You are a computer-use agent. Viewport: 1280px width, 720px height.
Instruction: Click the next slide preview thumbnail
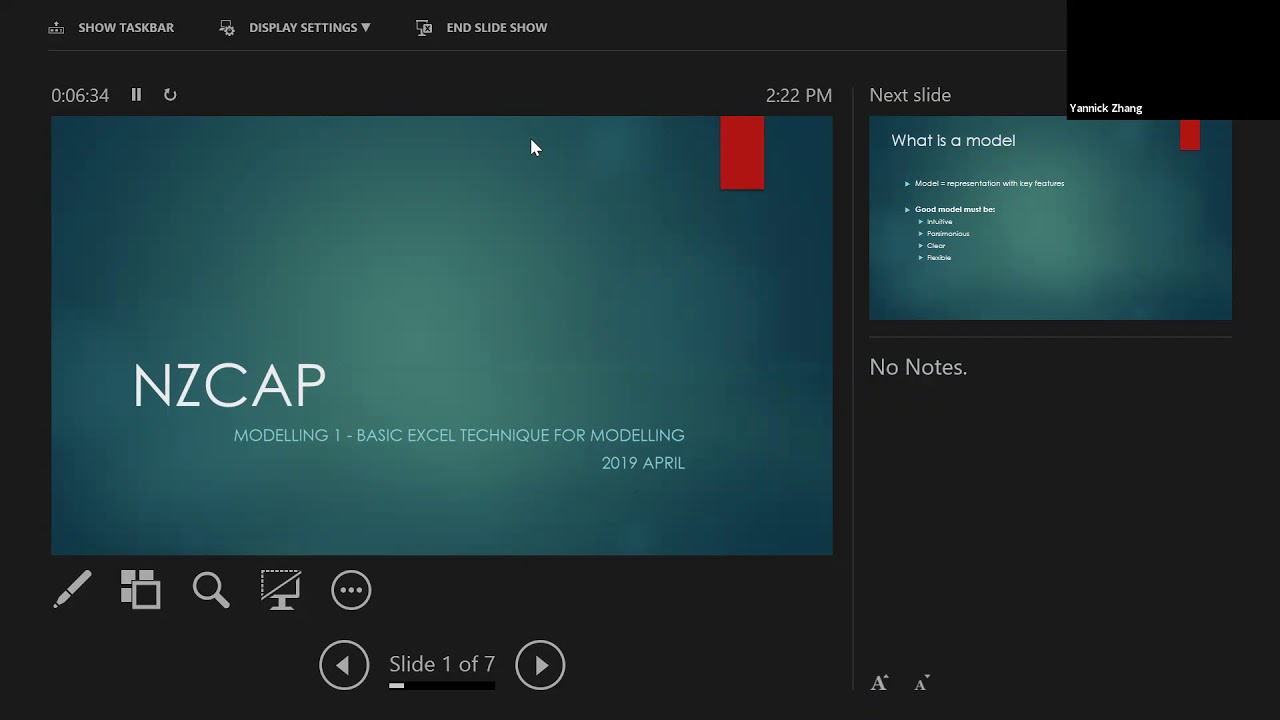1050,219
